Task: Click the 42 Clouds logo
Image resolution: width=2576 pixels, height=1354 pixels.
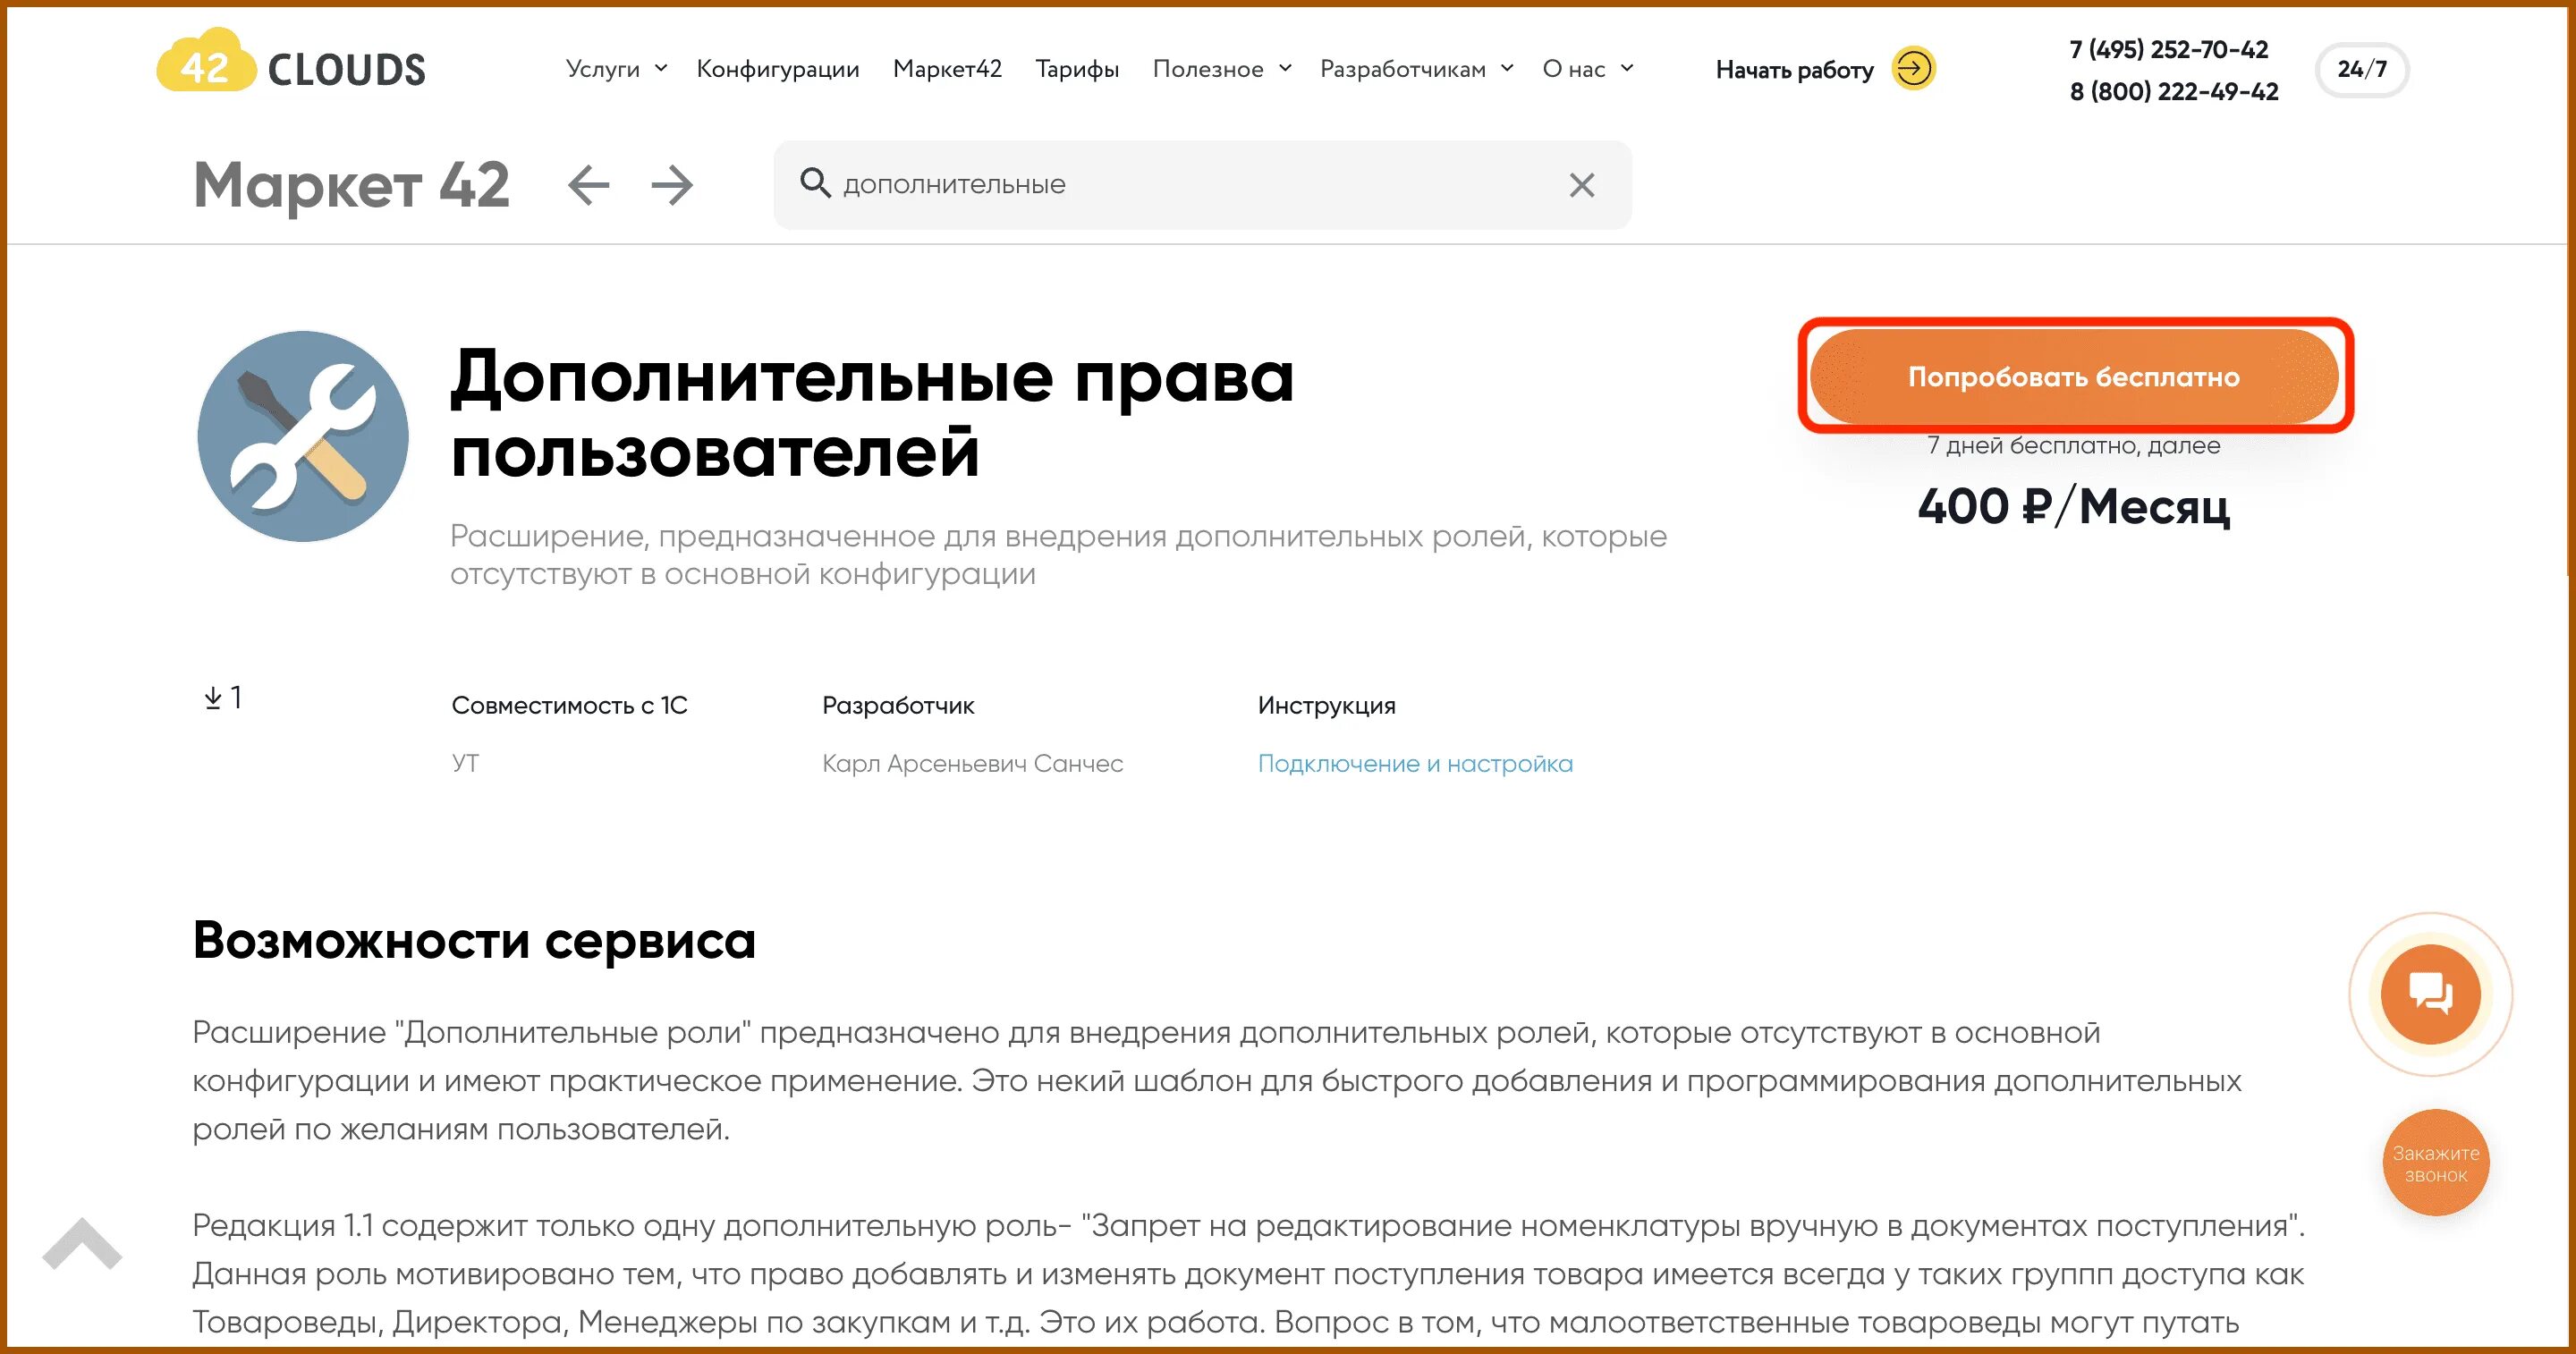Action: pos(291,66)
